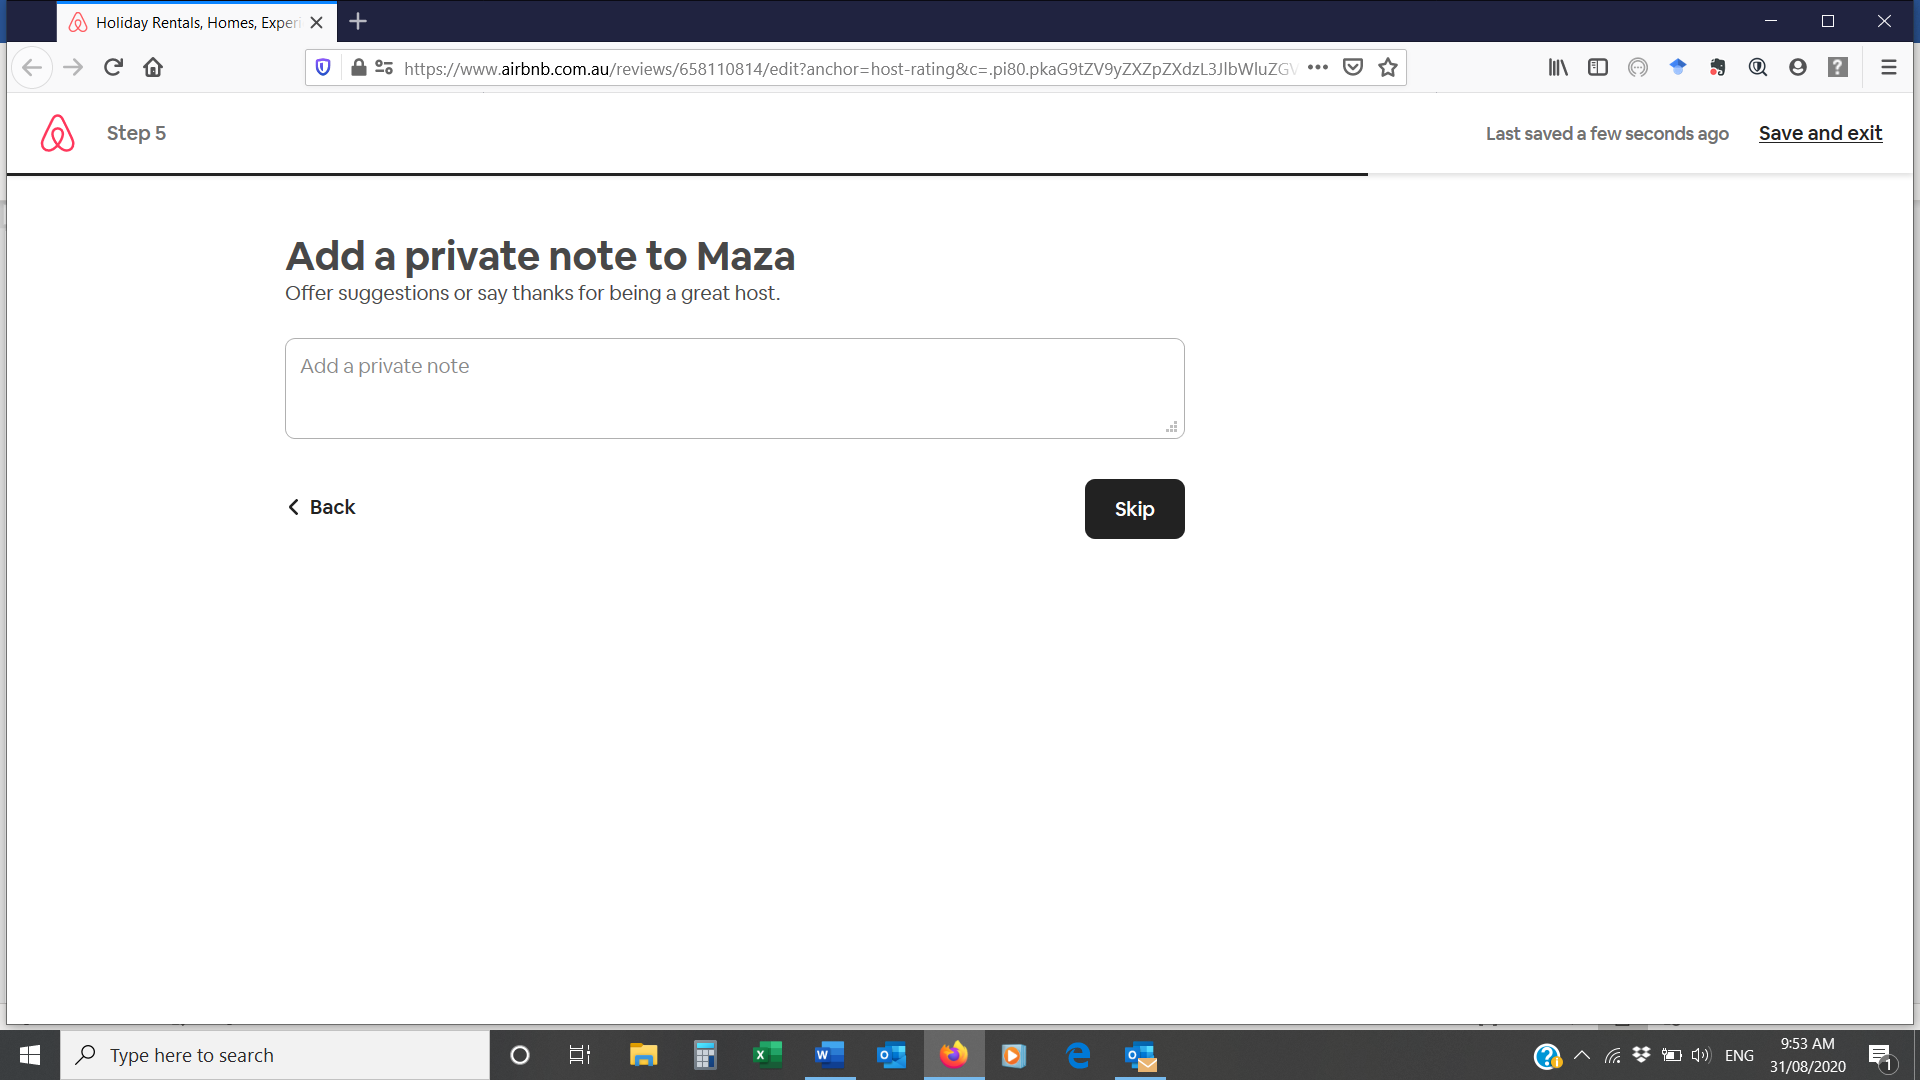1920x1080 pixels.
Task: Reload the page with the refresh icon
Action: coord(113,67)
